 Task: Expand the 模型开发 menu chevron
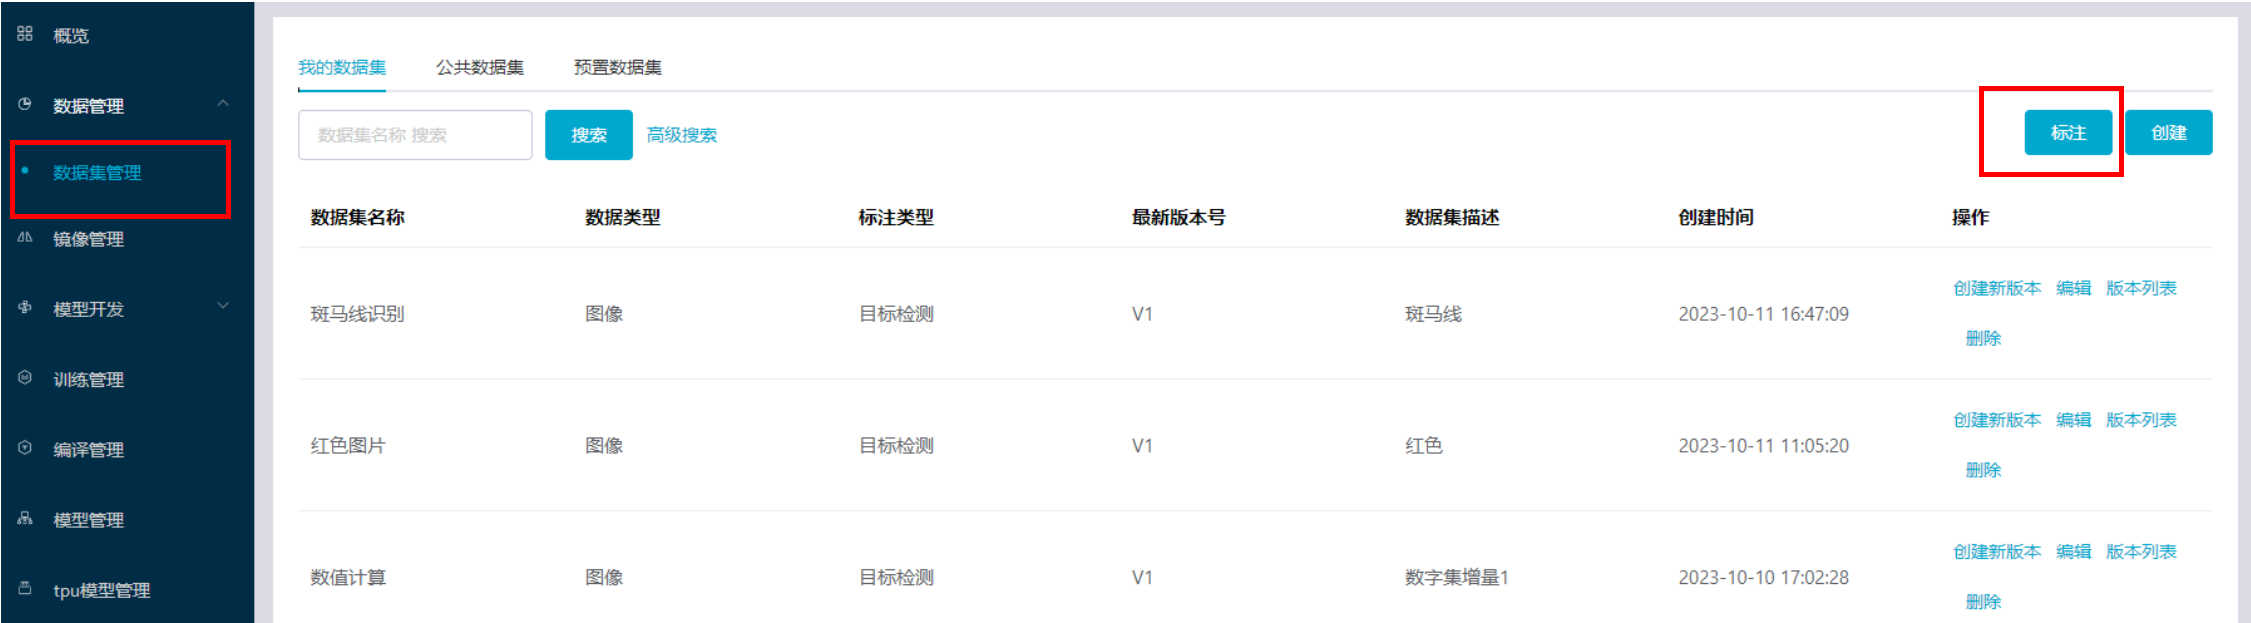223,306
